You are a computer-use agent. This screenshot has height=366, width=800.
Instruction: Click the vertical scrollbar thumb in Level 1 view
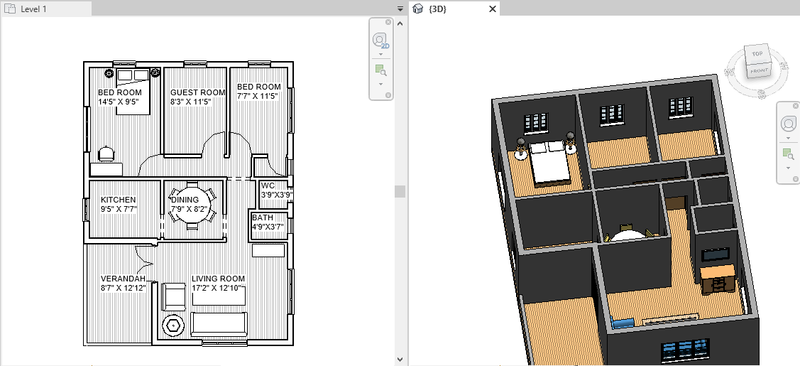click(x=401, y=191)
